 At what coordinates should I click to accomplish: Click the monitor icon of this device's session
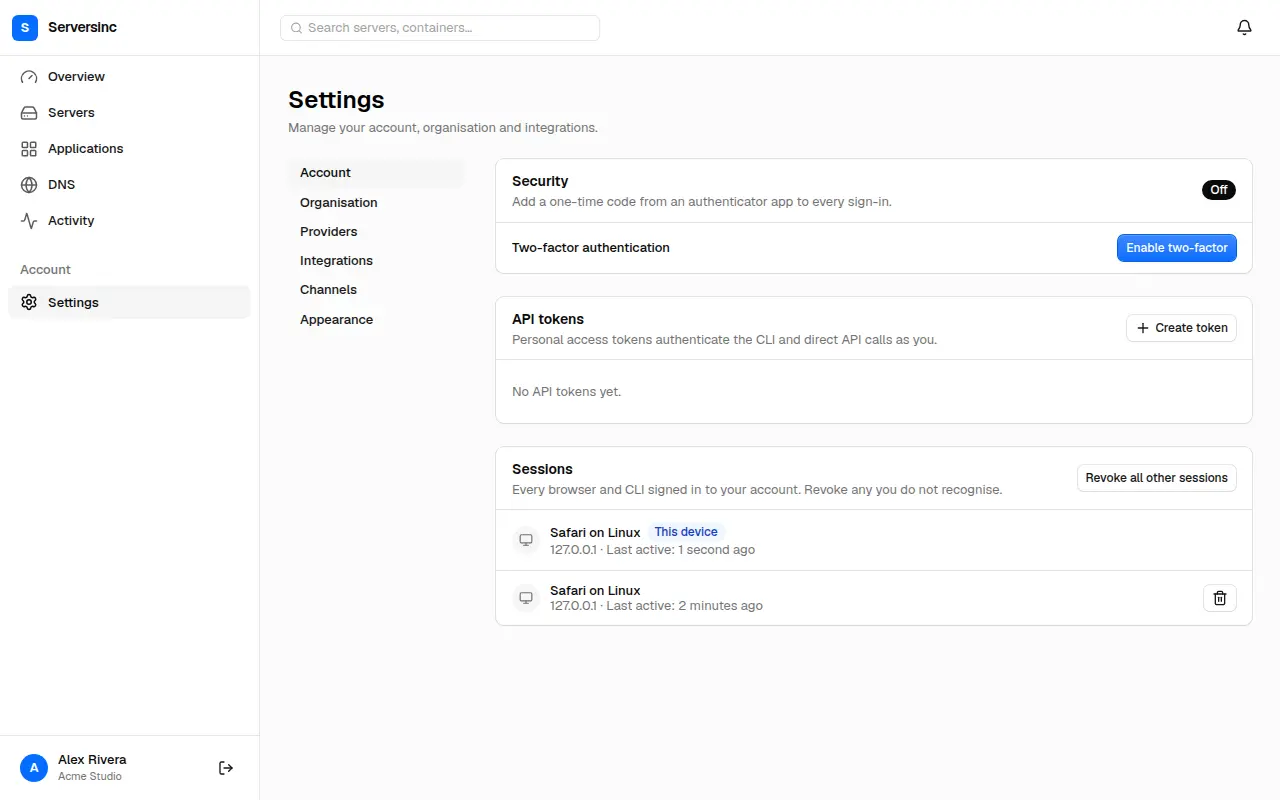coord(525,541)
